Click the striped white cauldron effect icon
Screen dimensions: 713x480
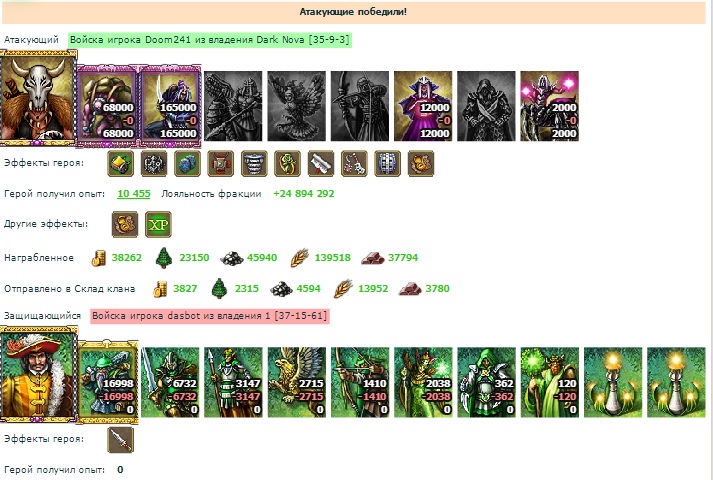point(254,163)
